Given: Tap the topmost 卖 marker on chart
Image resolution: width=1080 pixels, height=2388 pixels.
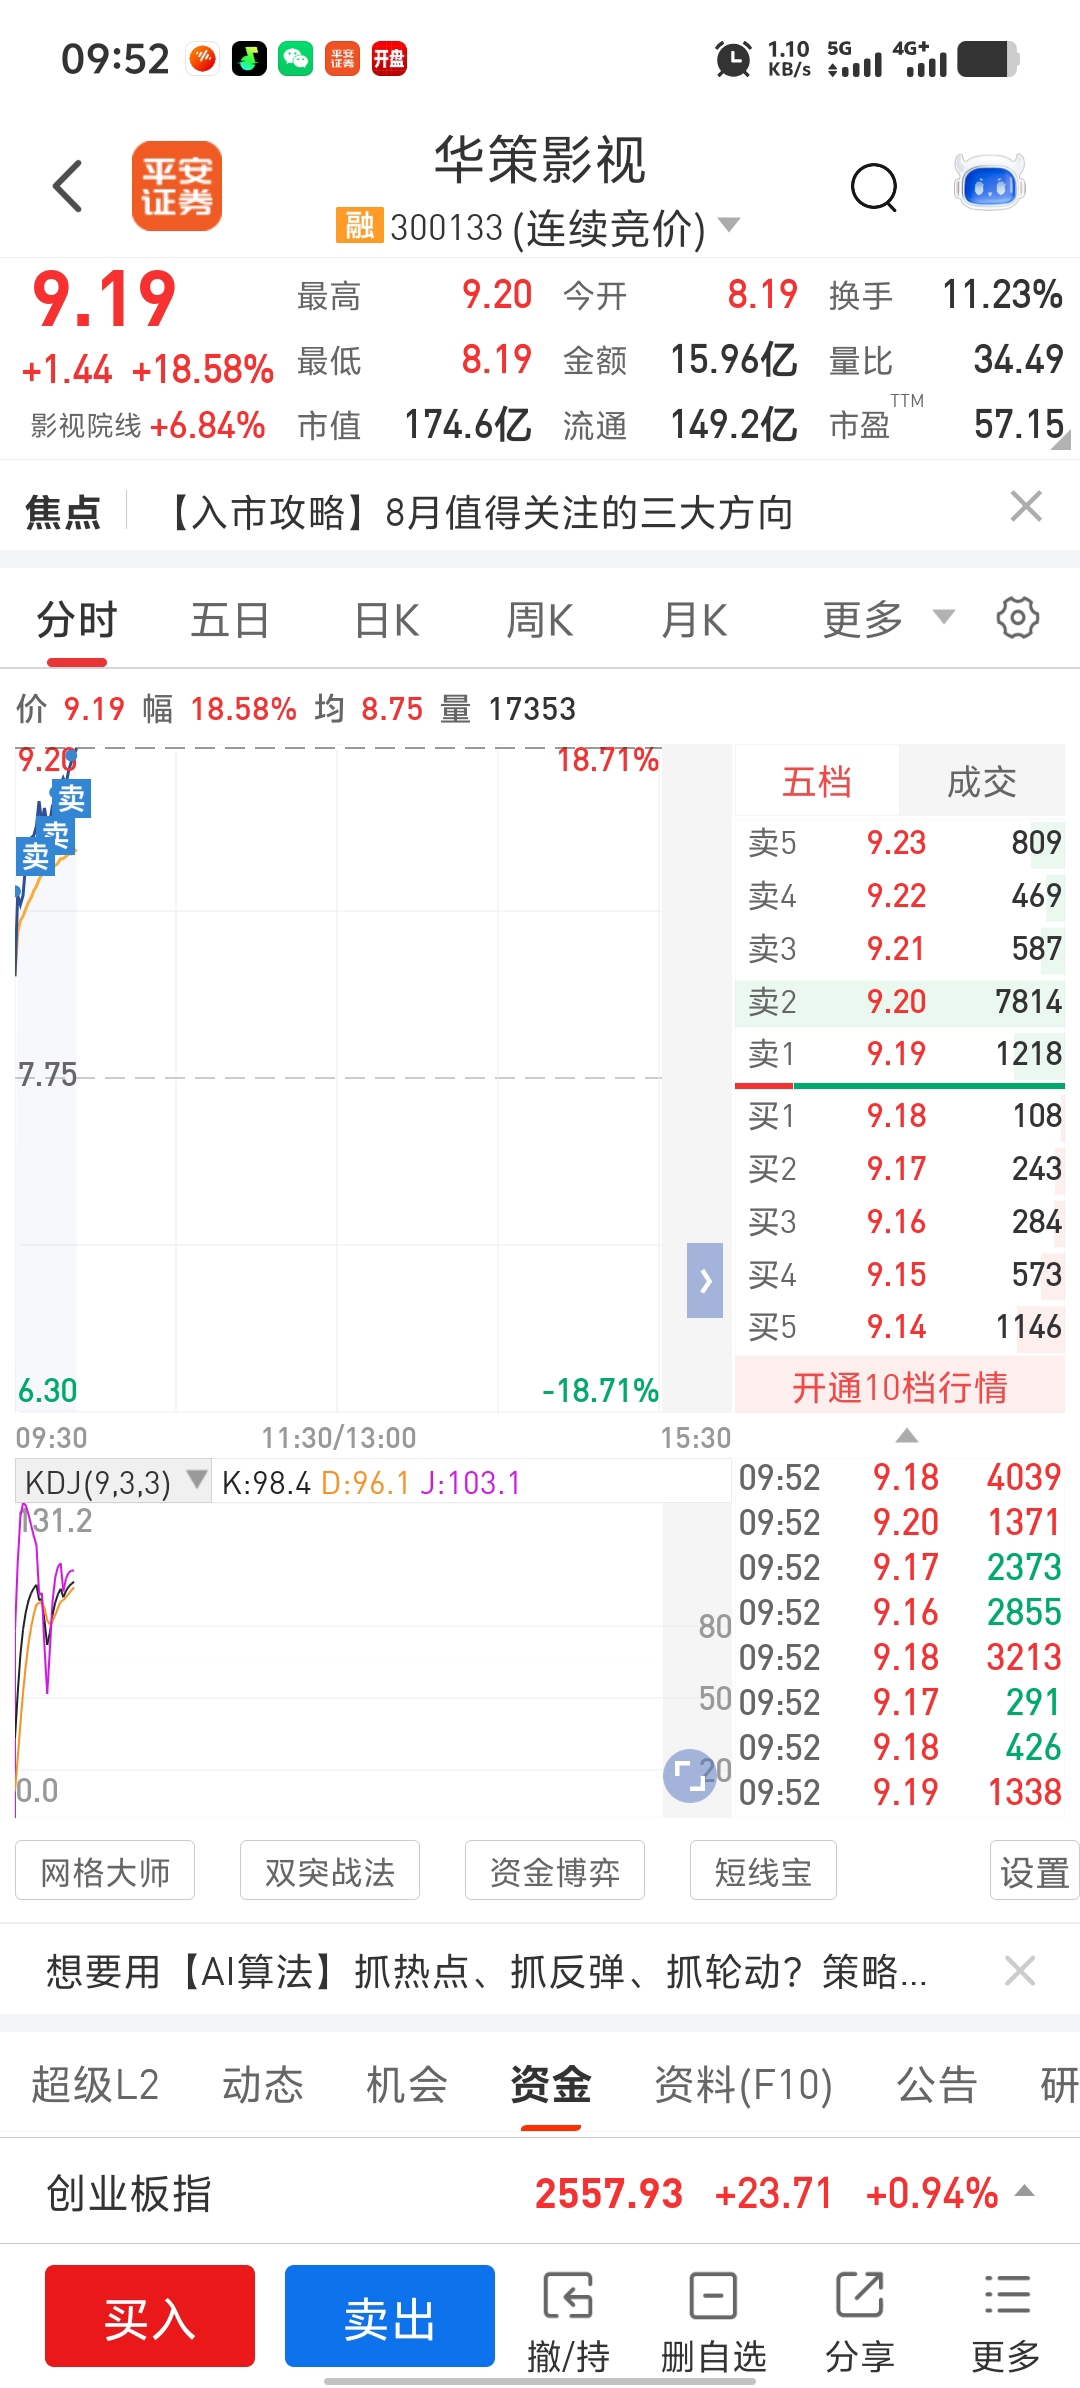Looking at the screenshot, I should click(71, 797).
